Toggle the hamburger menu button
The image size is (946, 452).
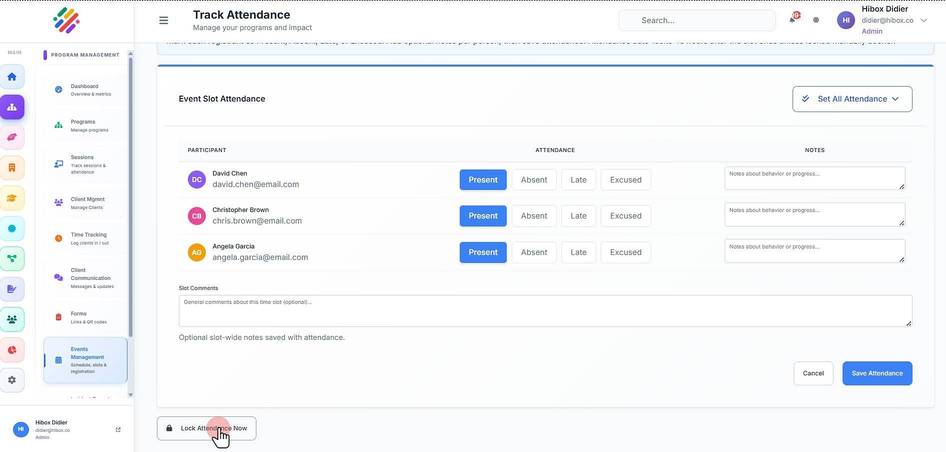click(x=163, y=21)
